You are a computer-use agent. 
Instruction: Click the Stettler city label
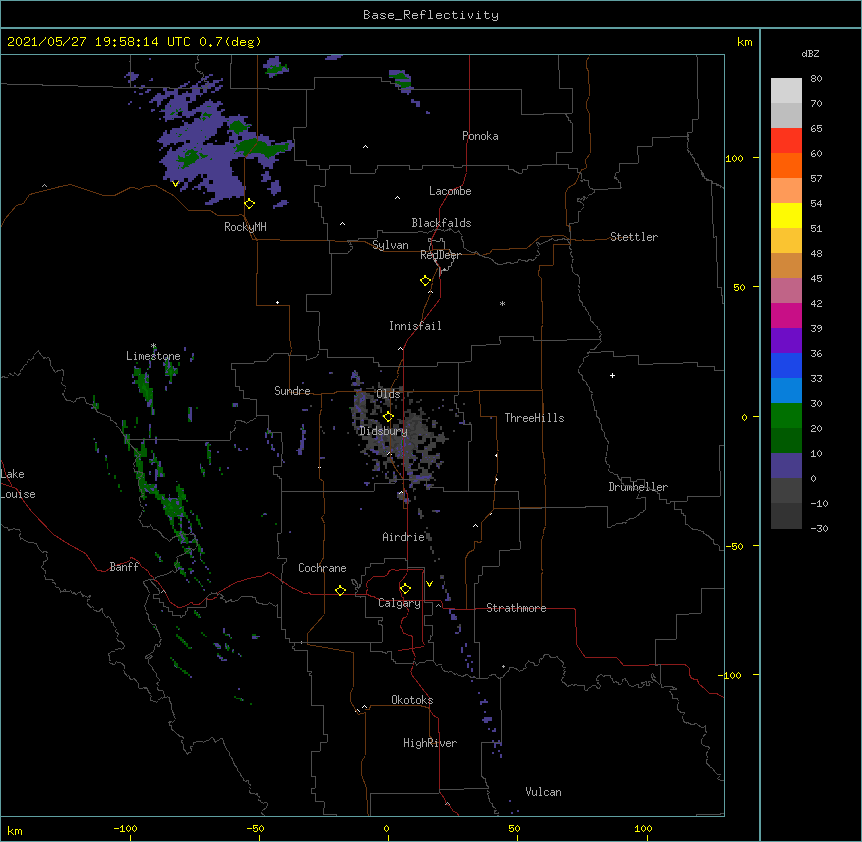coord(634,237)
